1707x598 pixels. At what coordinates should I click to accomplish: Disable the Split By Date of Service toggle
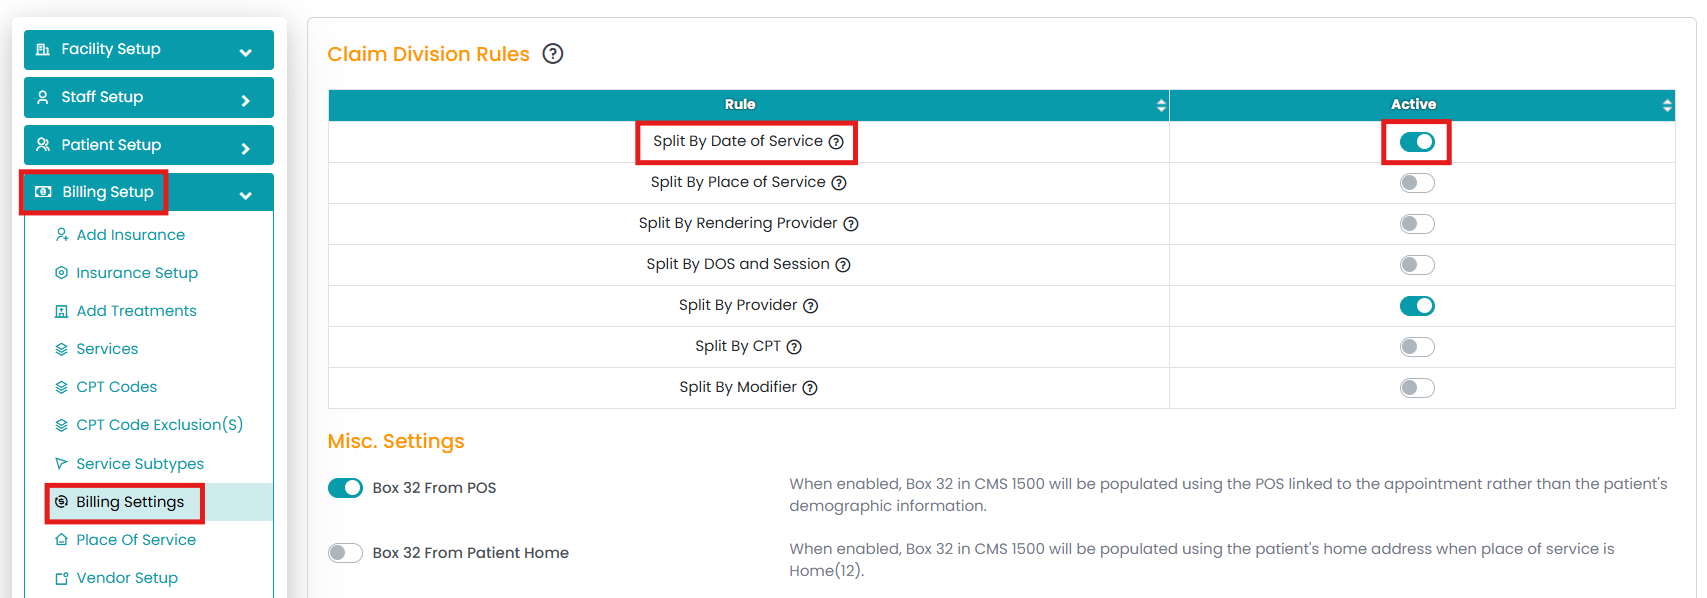(1416, 142)
